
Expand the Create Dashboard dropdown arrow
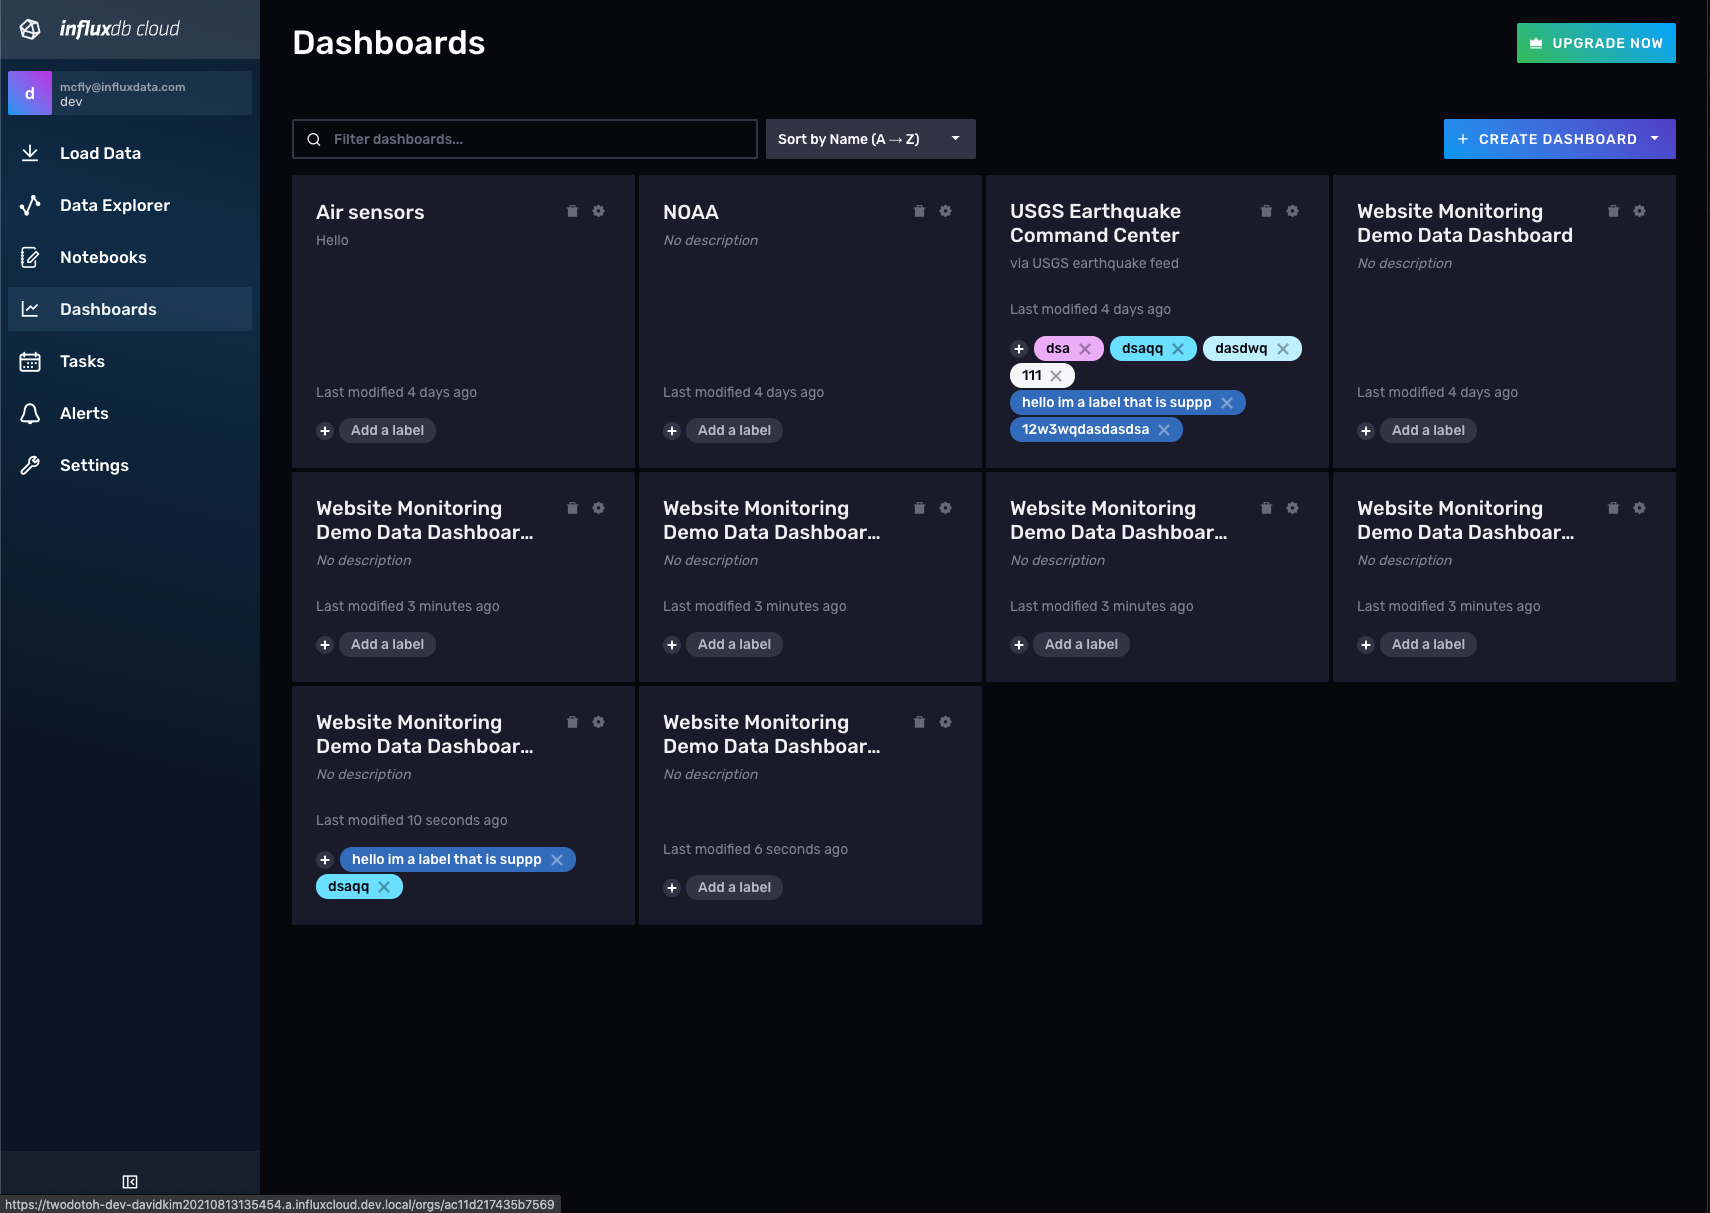1657,139
